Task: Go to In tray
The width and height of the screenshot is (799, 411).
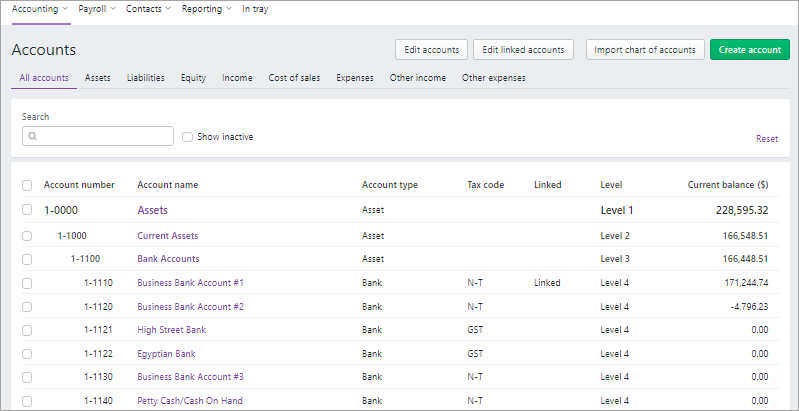Action: click(x=255, y=8)
